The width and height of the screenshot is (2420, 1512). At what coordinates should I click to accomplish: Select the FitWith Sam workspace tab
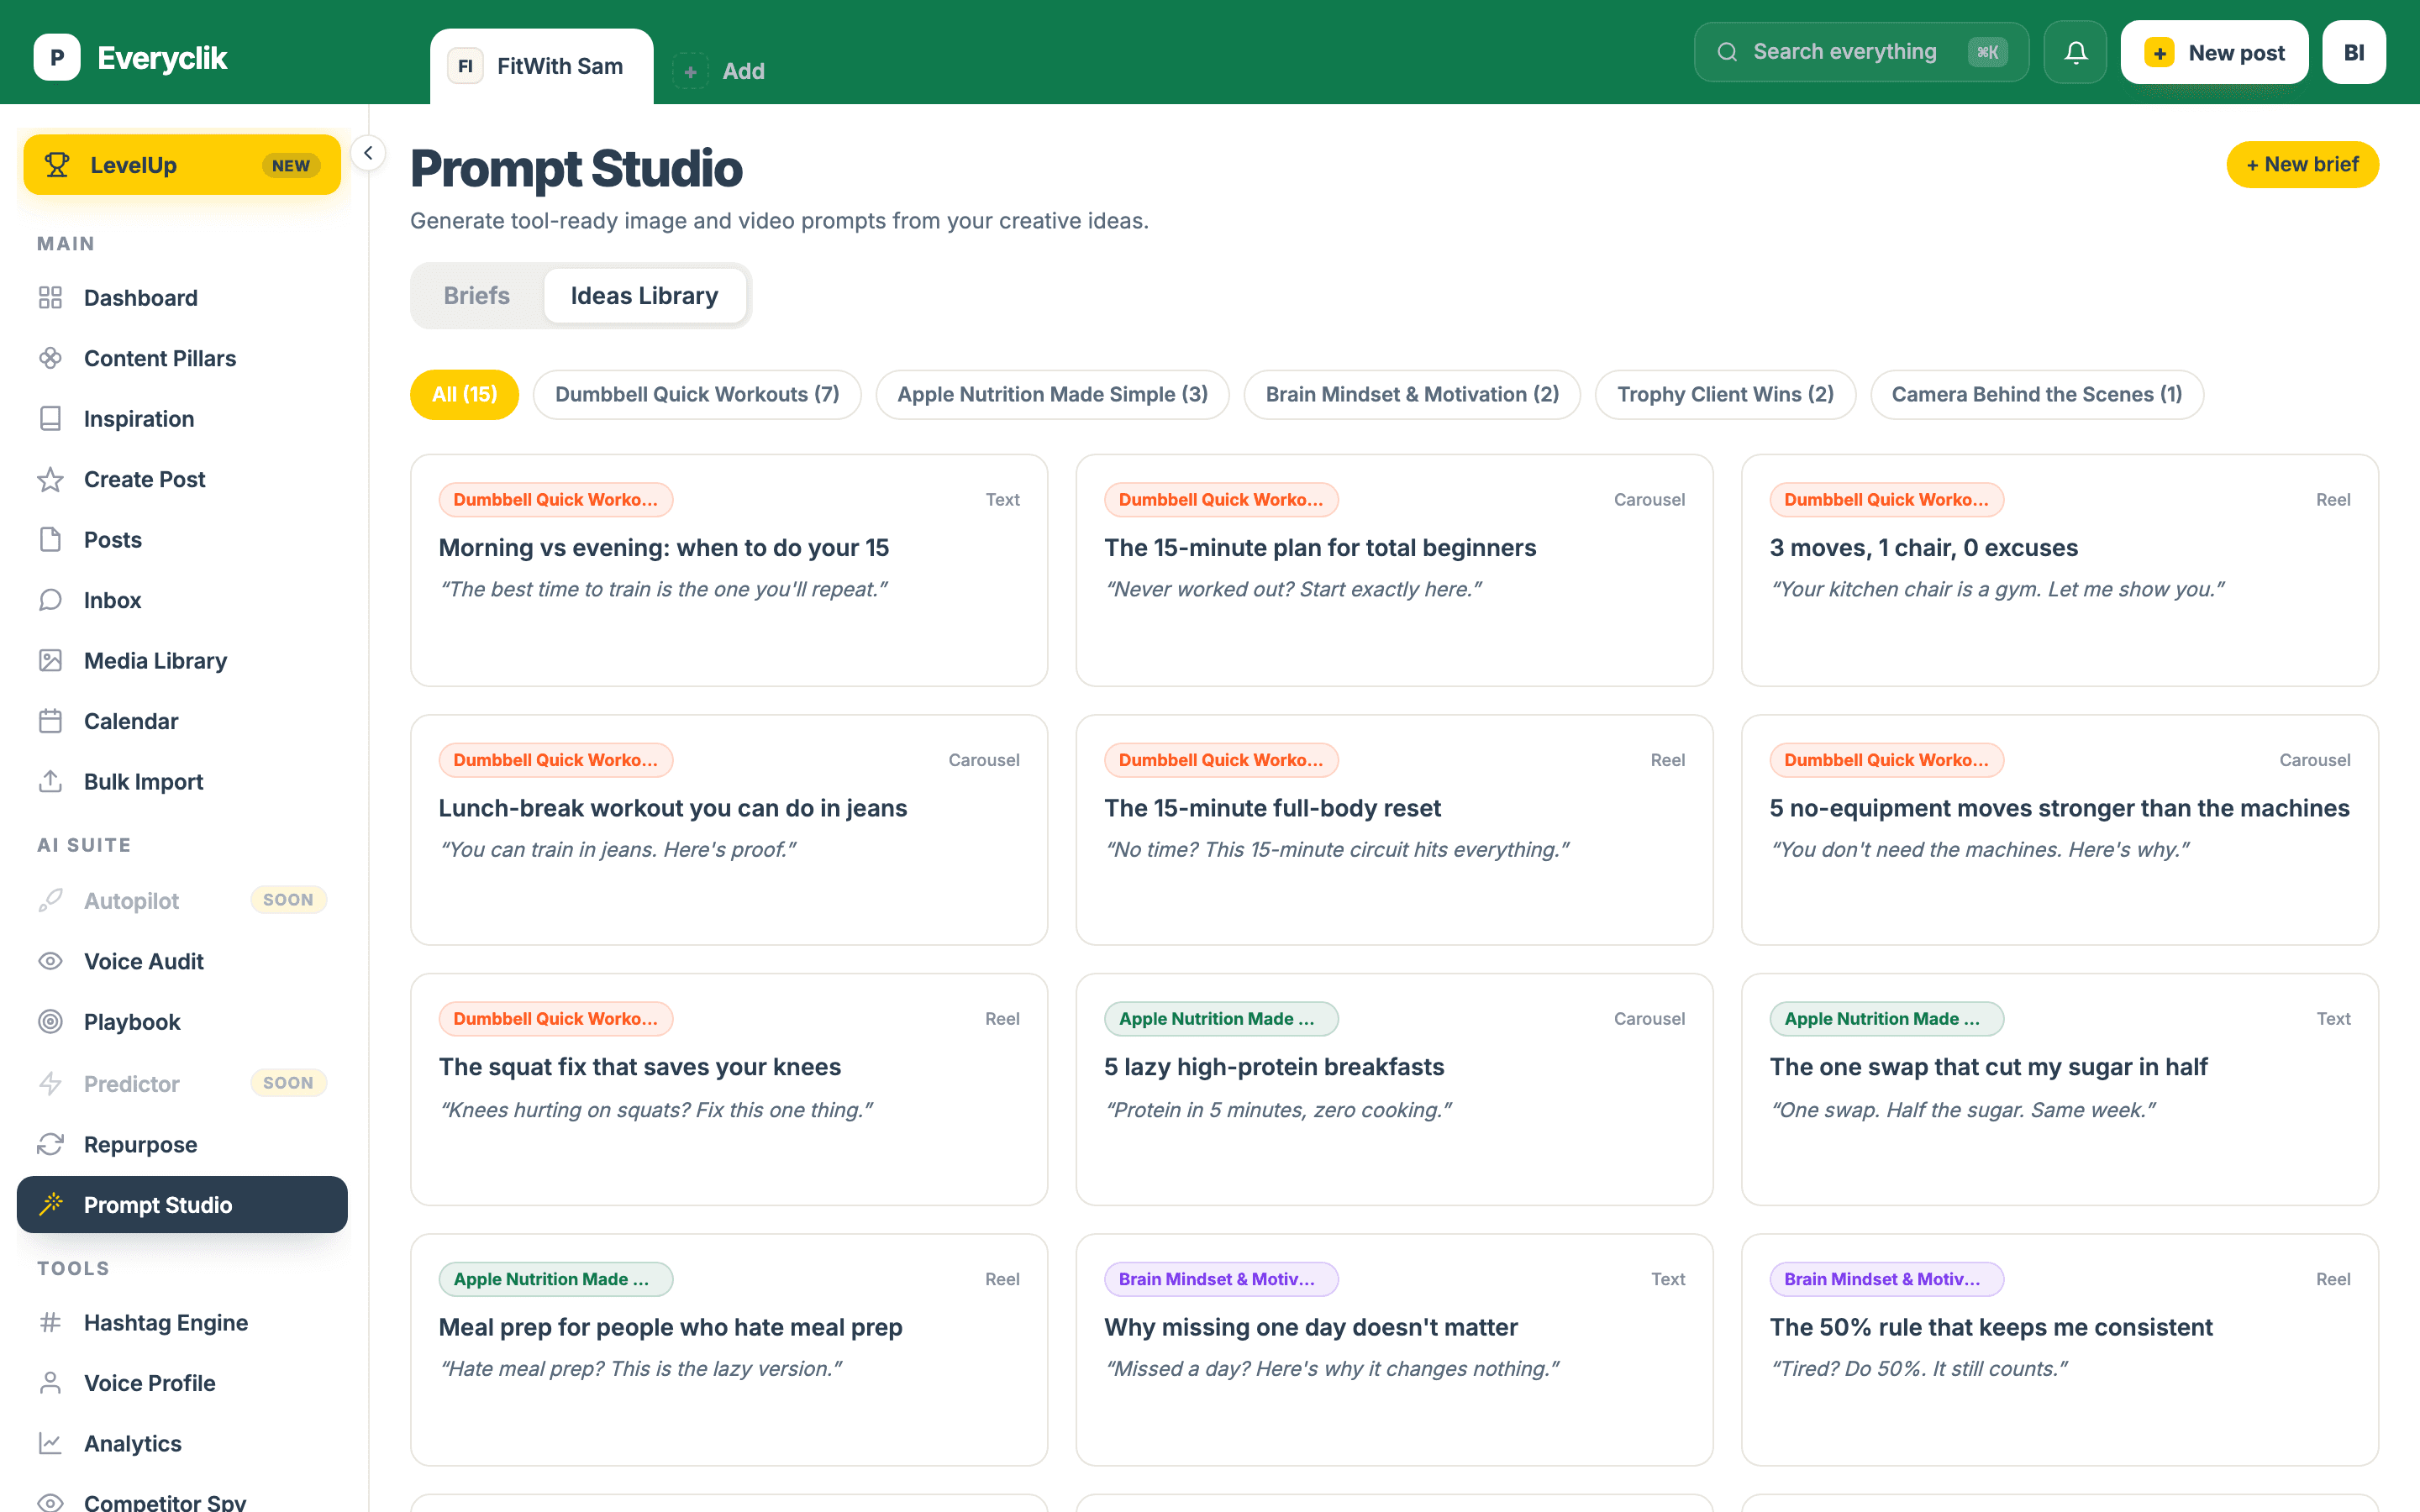click(542, 66)
